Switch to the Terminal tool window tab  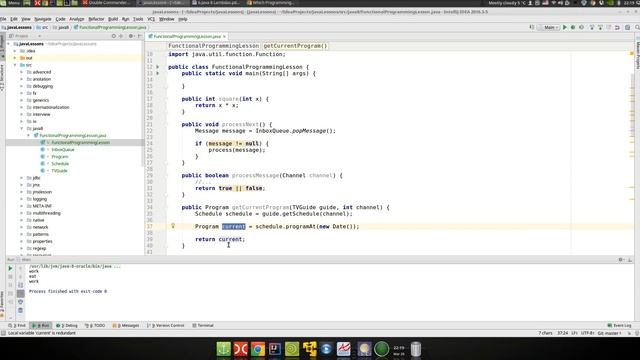(203, 325)
